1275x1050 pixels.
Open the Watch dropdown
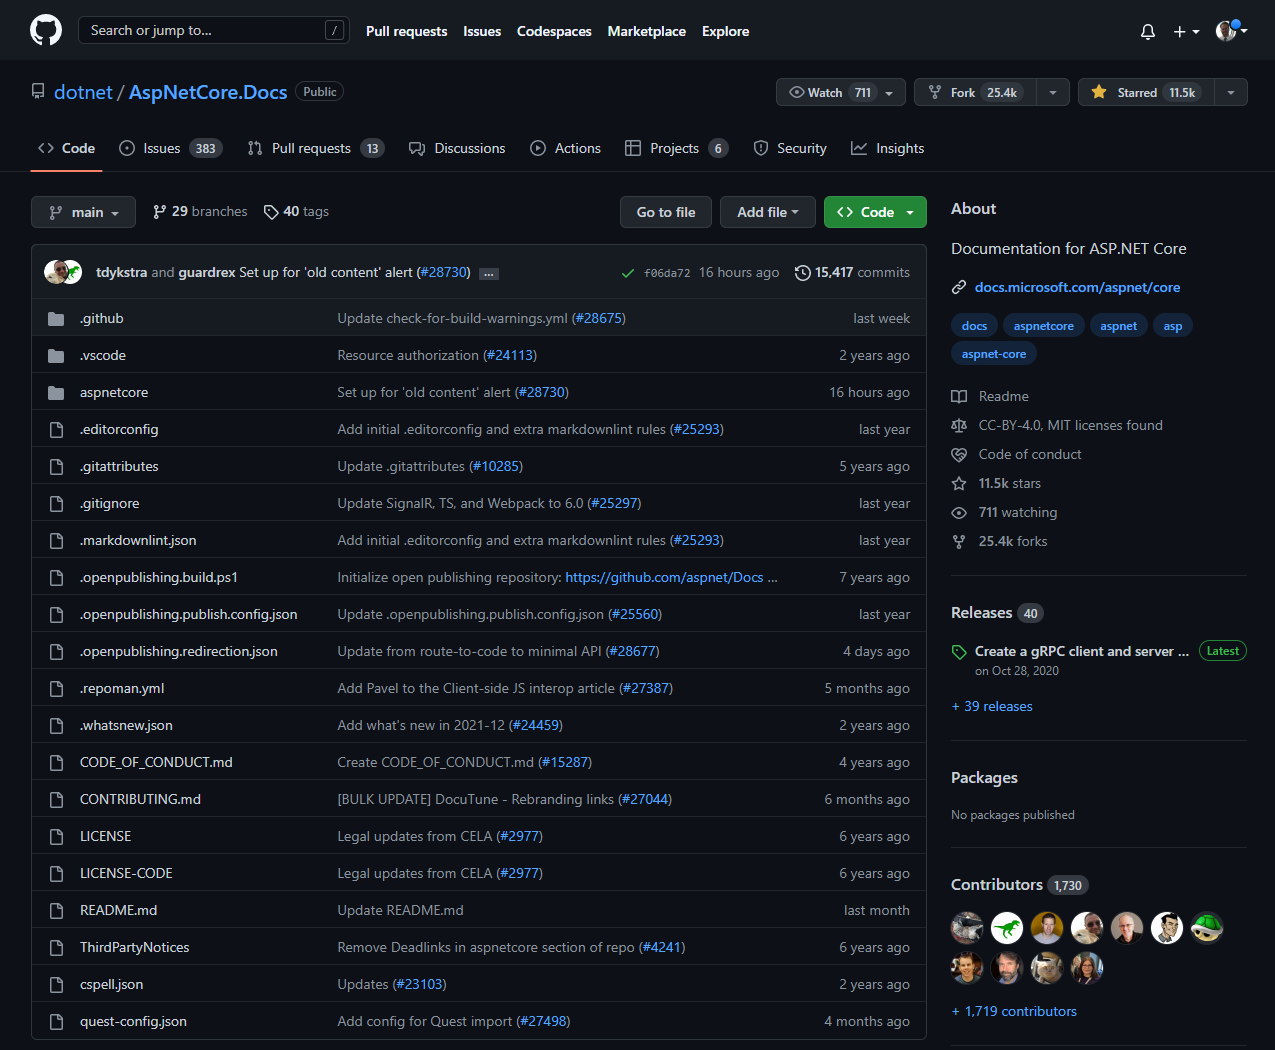(x=841, y=92)
